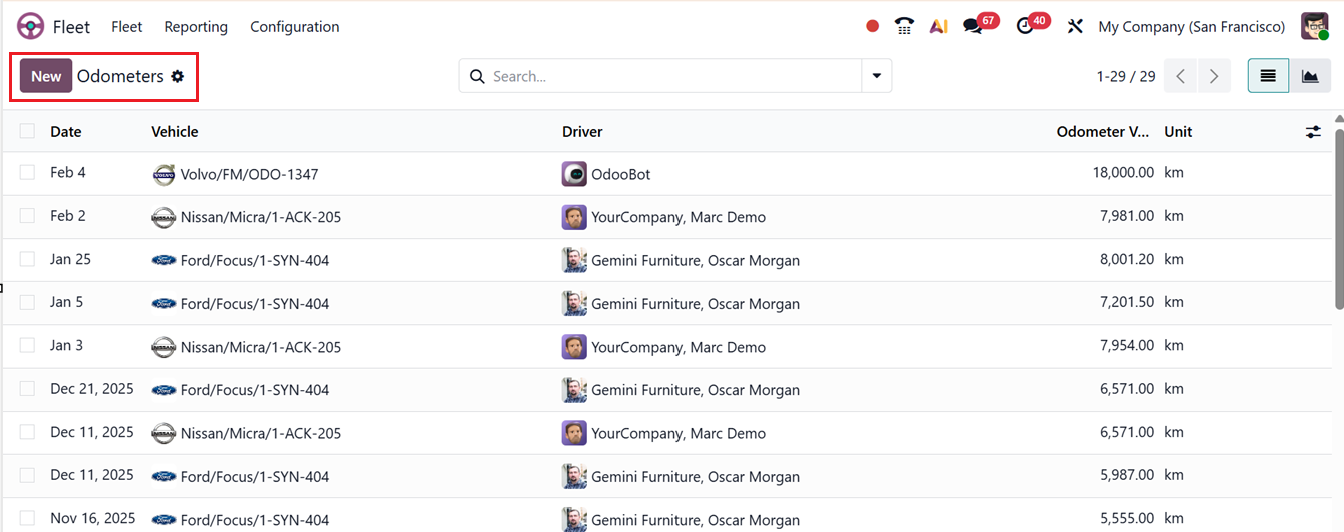Viewport: 1344px width, 532px height.
Task: Click the New button
Action: (46, 76)
